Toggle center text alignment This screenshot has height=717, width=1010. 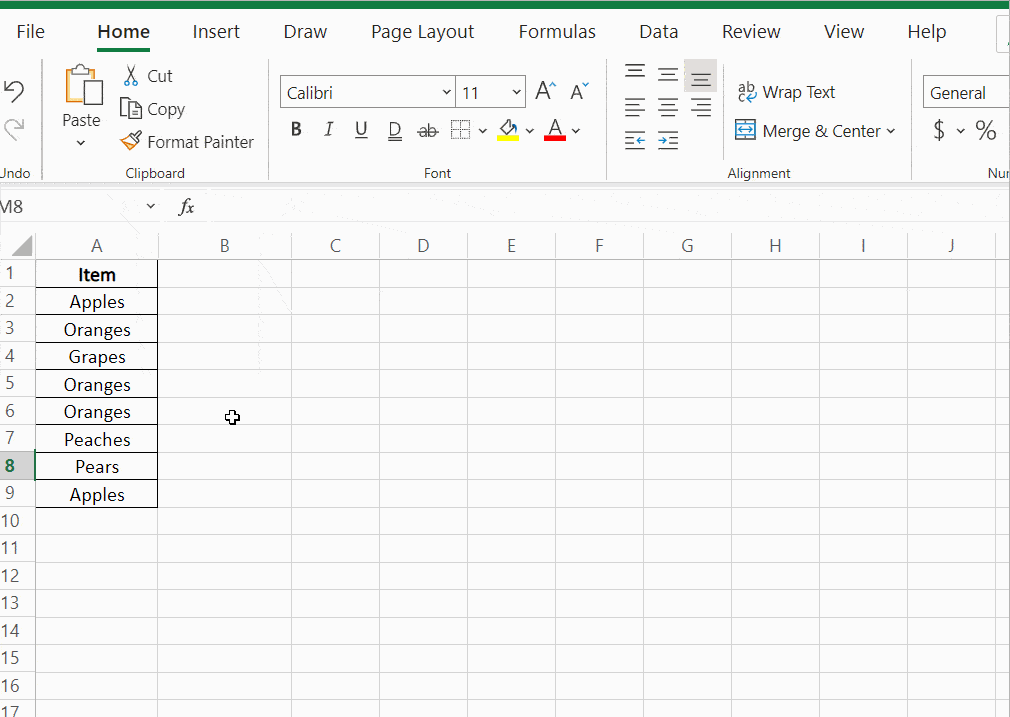tap(668, 107)
